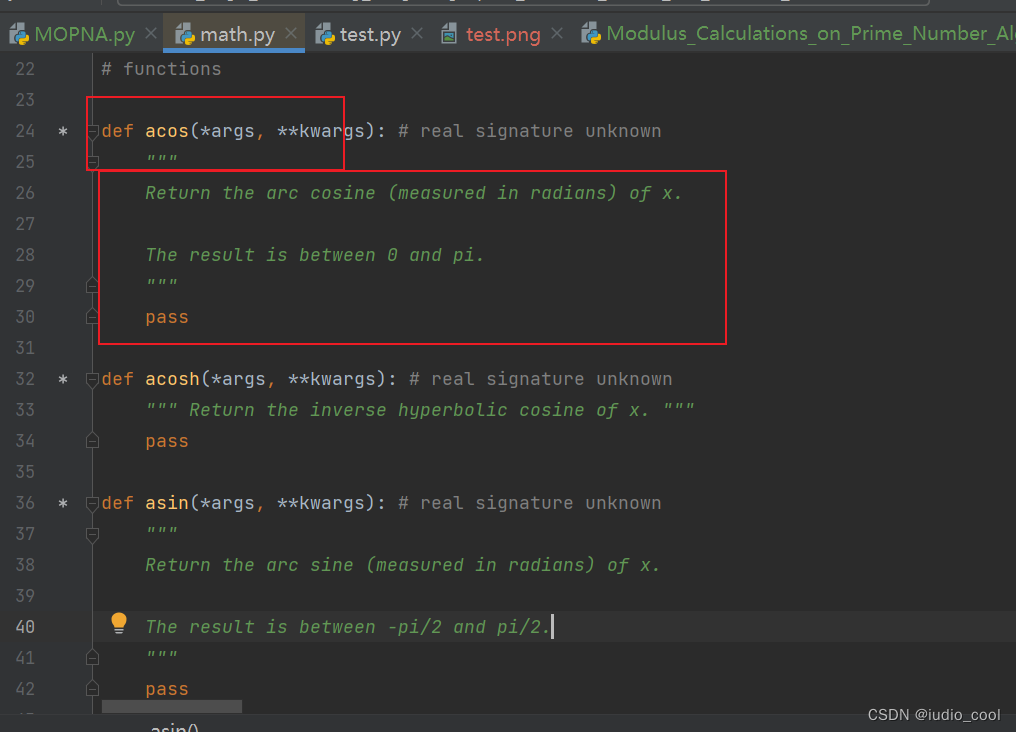1016x732 pixels.
Task: Click the asterisk gutter icon beside def acos
Action: tap(63, 132)
